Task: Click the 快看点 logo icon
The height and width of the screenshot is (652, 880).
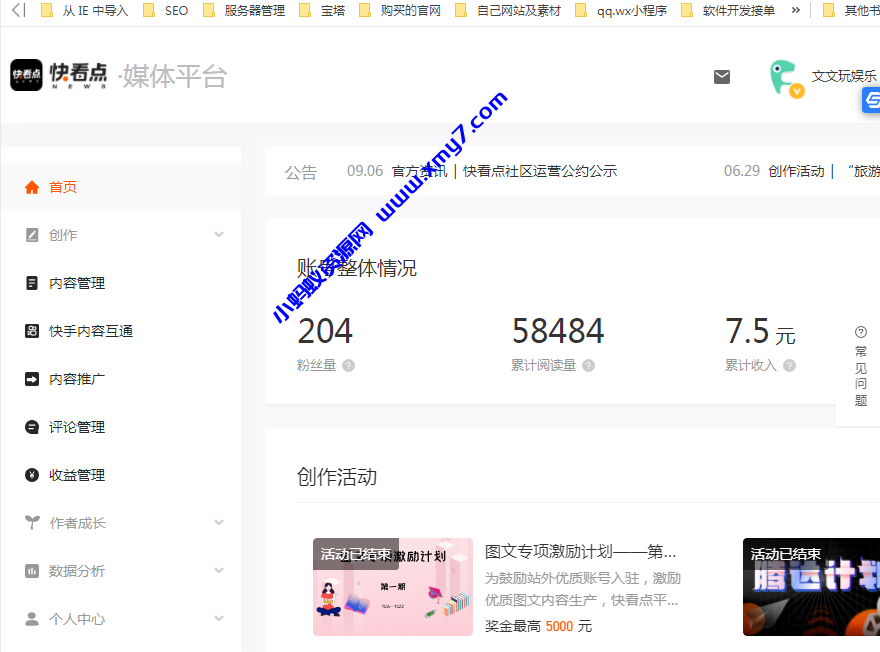Action: tap(26, 75)
